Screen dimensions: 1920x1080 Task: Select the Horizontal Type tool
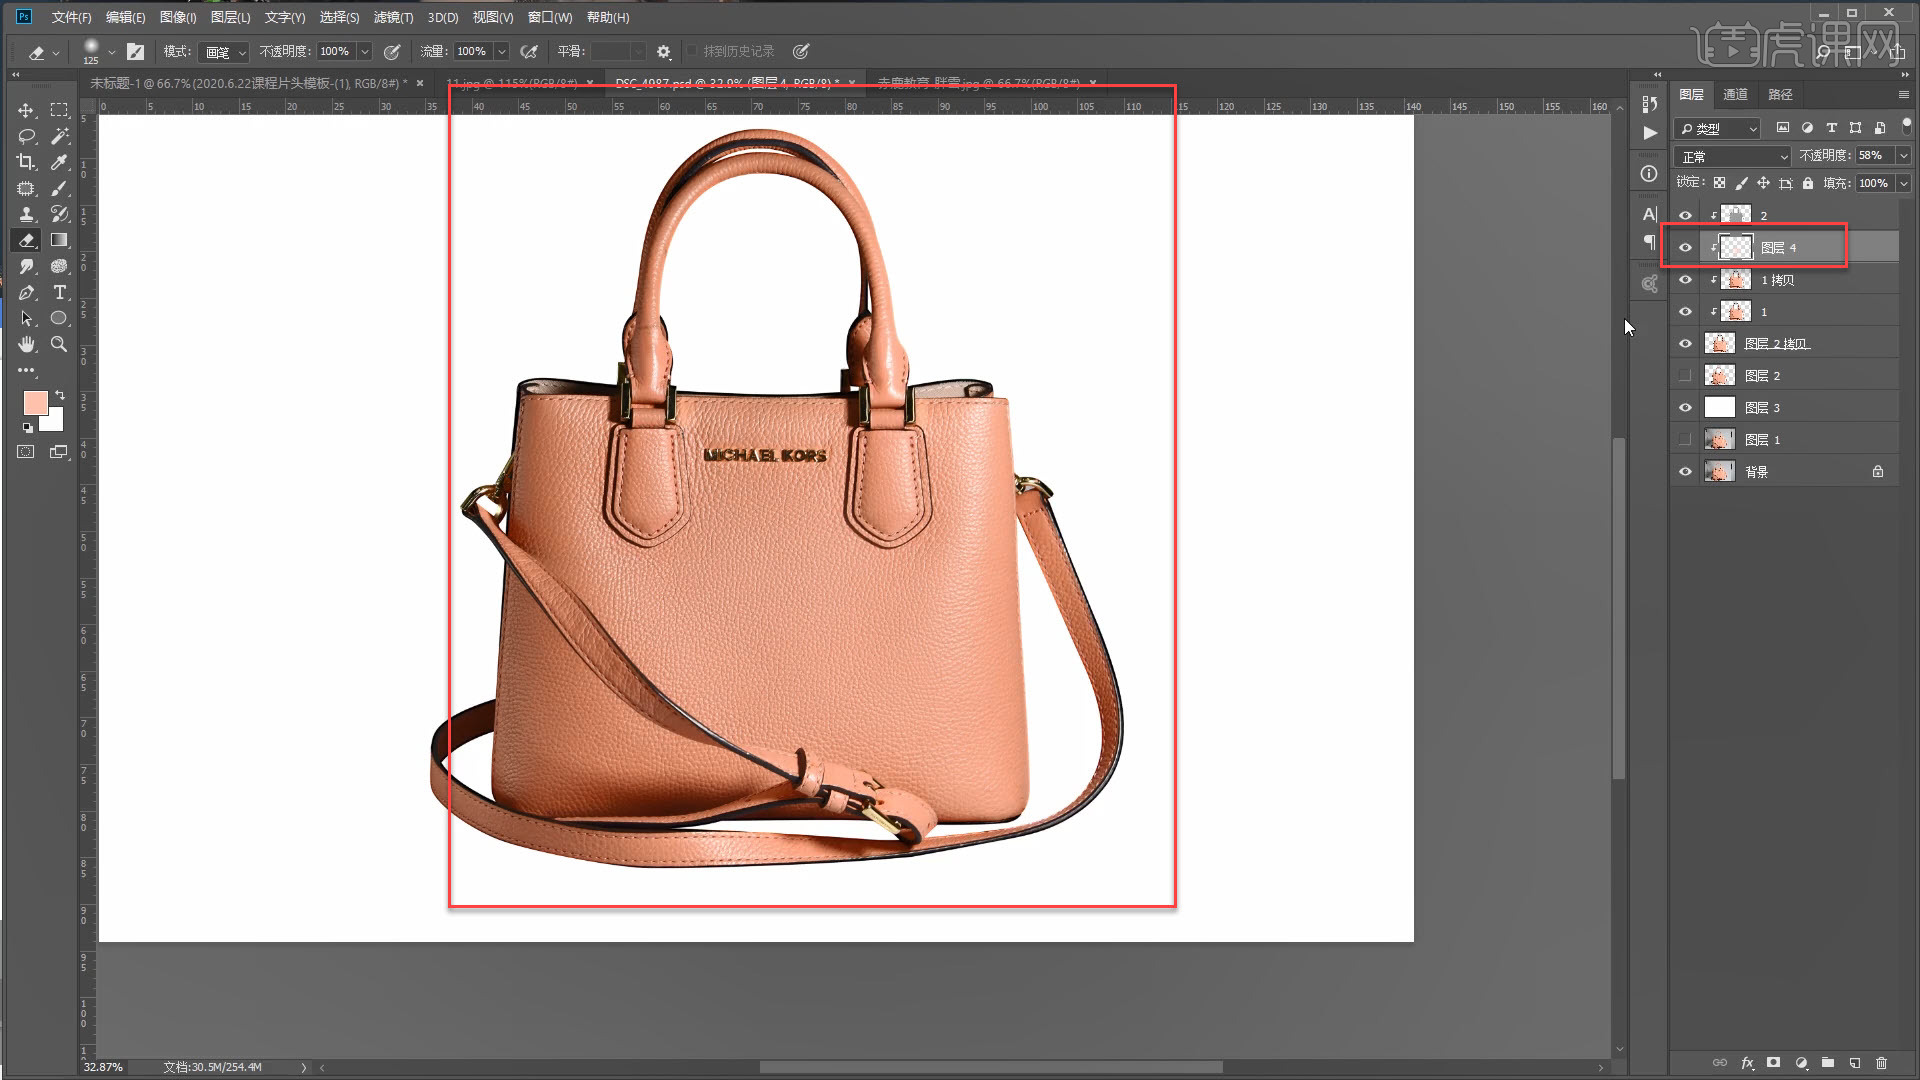click(59, 292)
